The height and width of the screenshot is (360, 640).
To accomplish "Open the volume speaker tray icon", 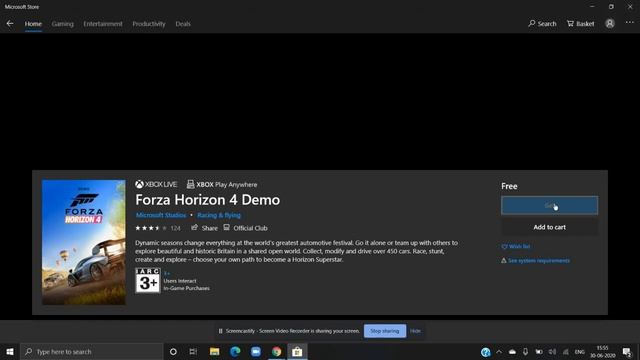I will [552, 352].
